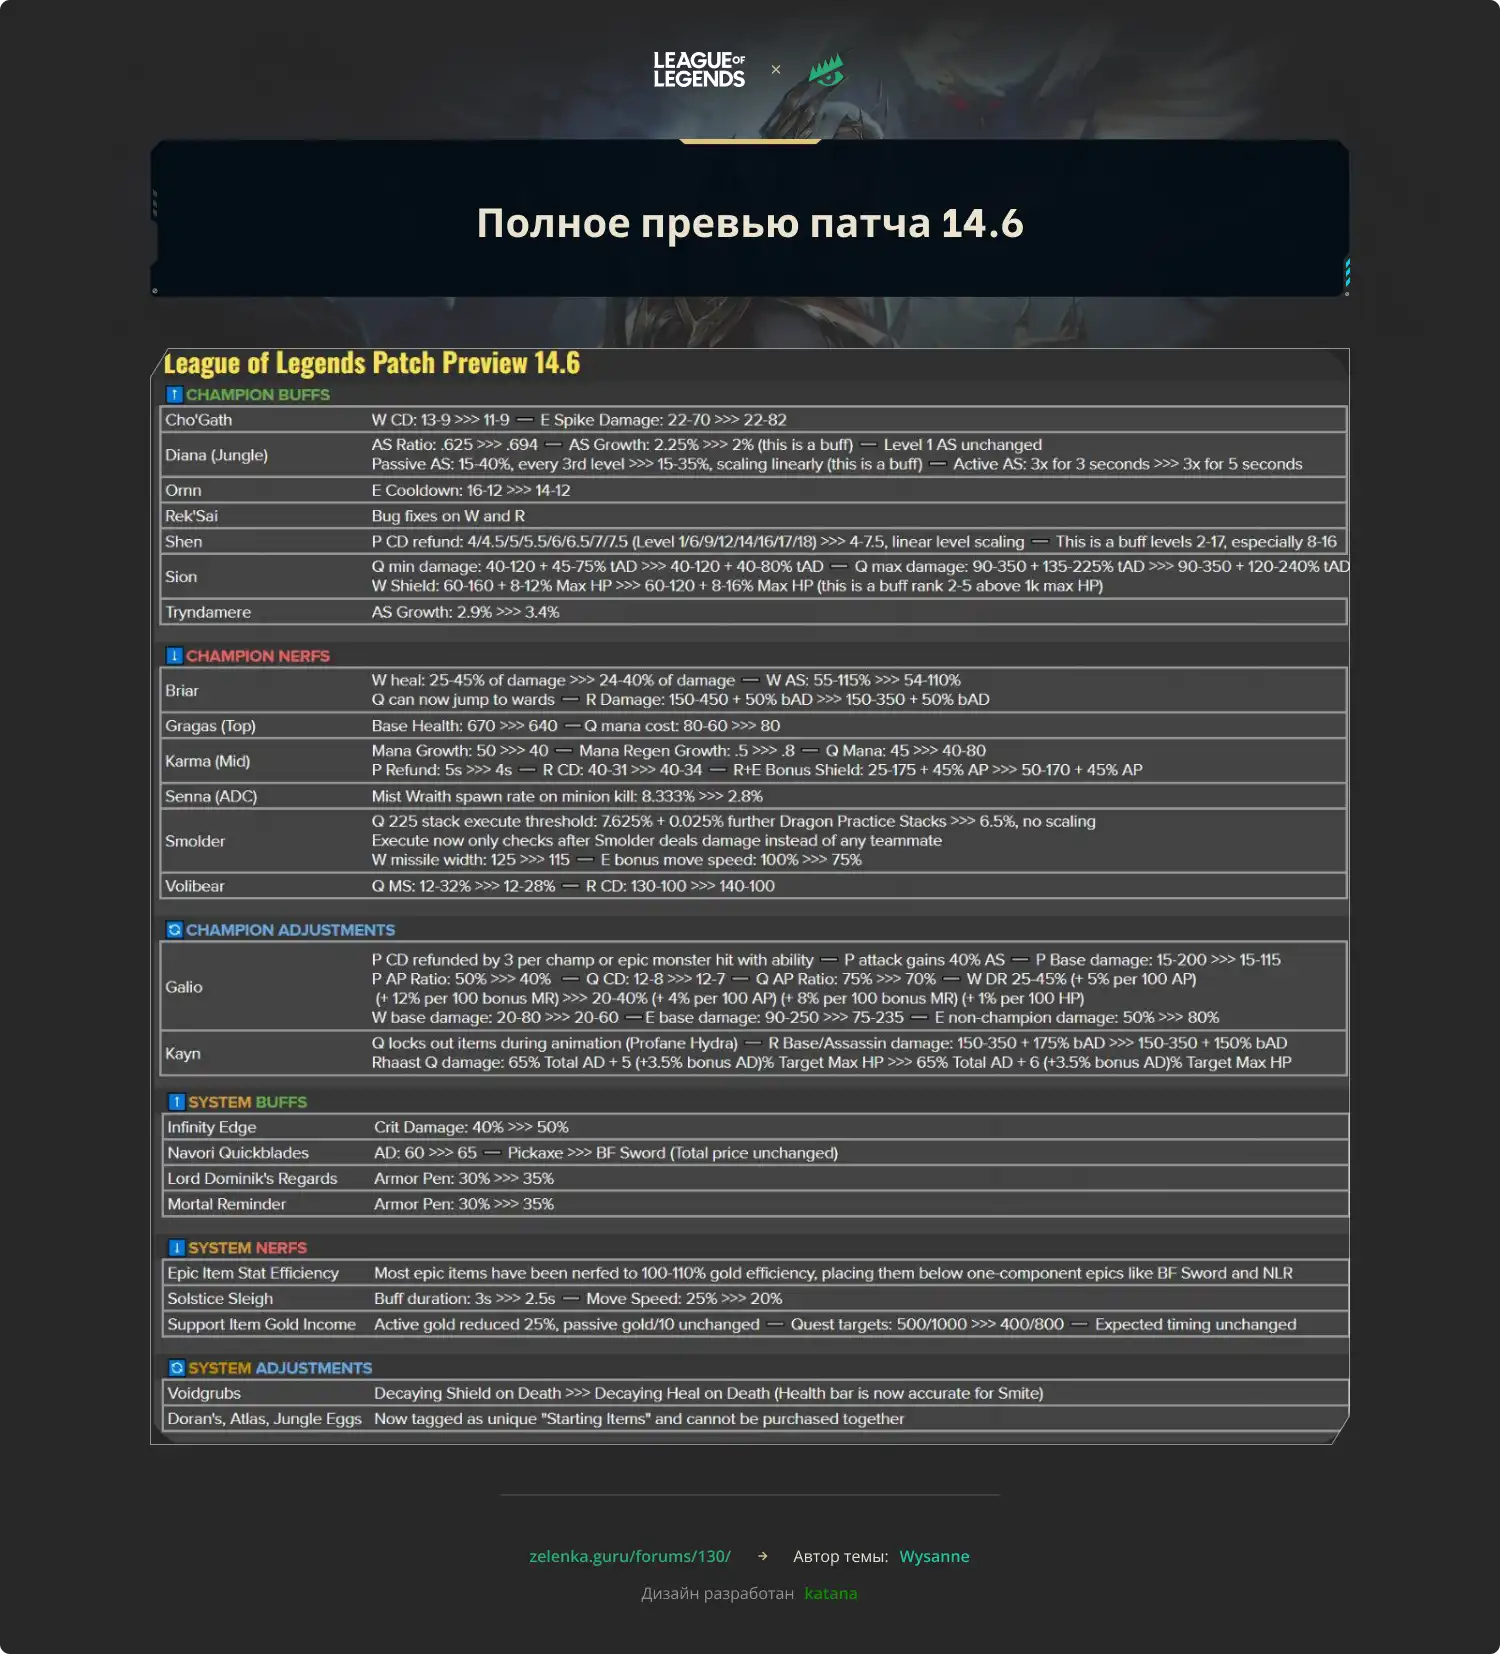1500x1654 pixels.
Task: Click the 'Briar' row name
Action: (182, 691)
